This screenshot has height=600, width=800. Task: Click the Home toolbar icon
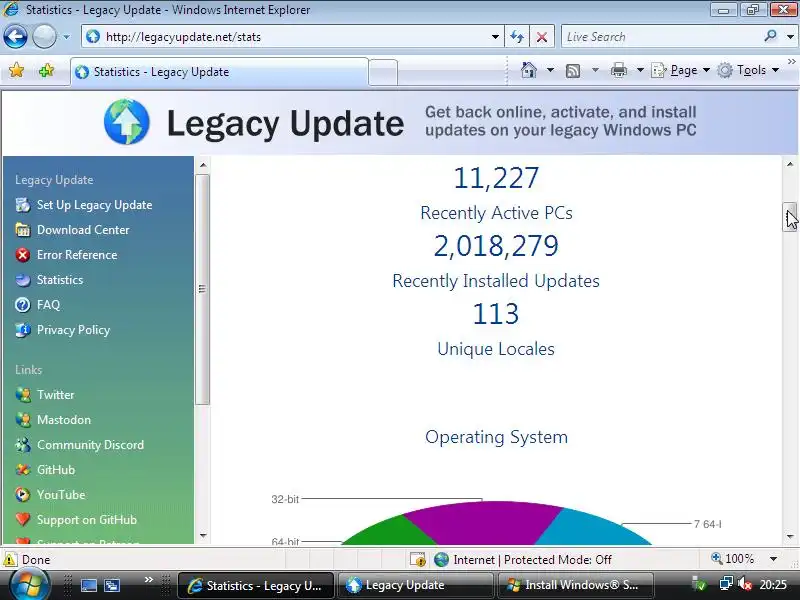tap(529, 70)
